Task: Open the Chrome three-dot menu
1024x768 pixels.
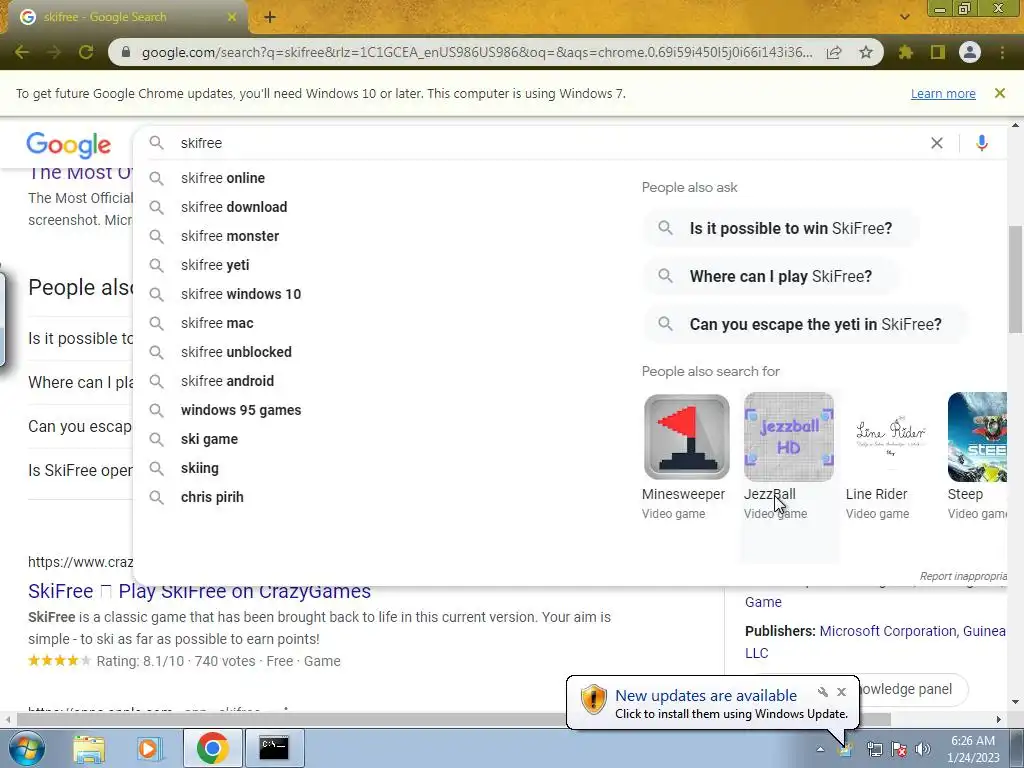Action: click(1002, 52)
